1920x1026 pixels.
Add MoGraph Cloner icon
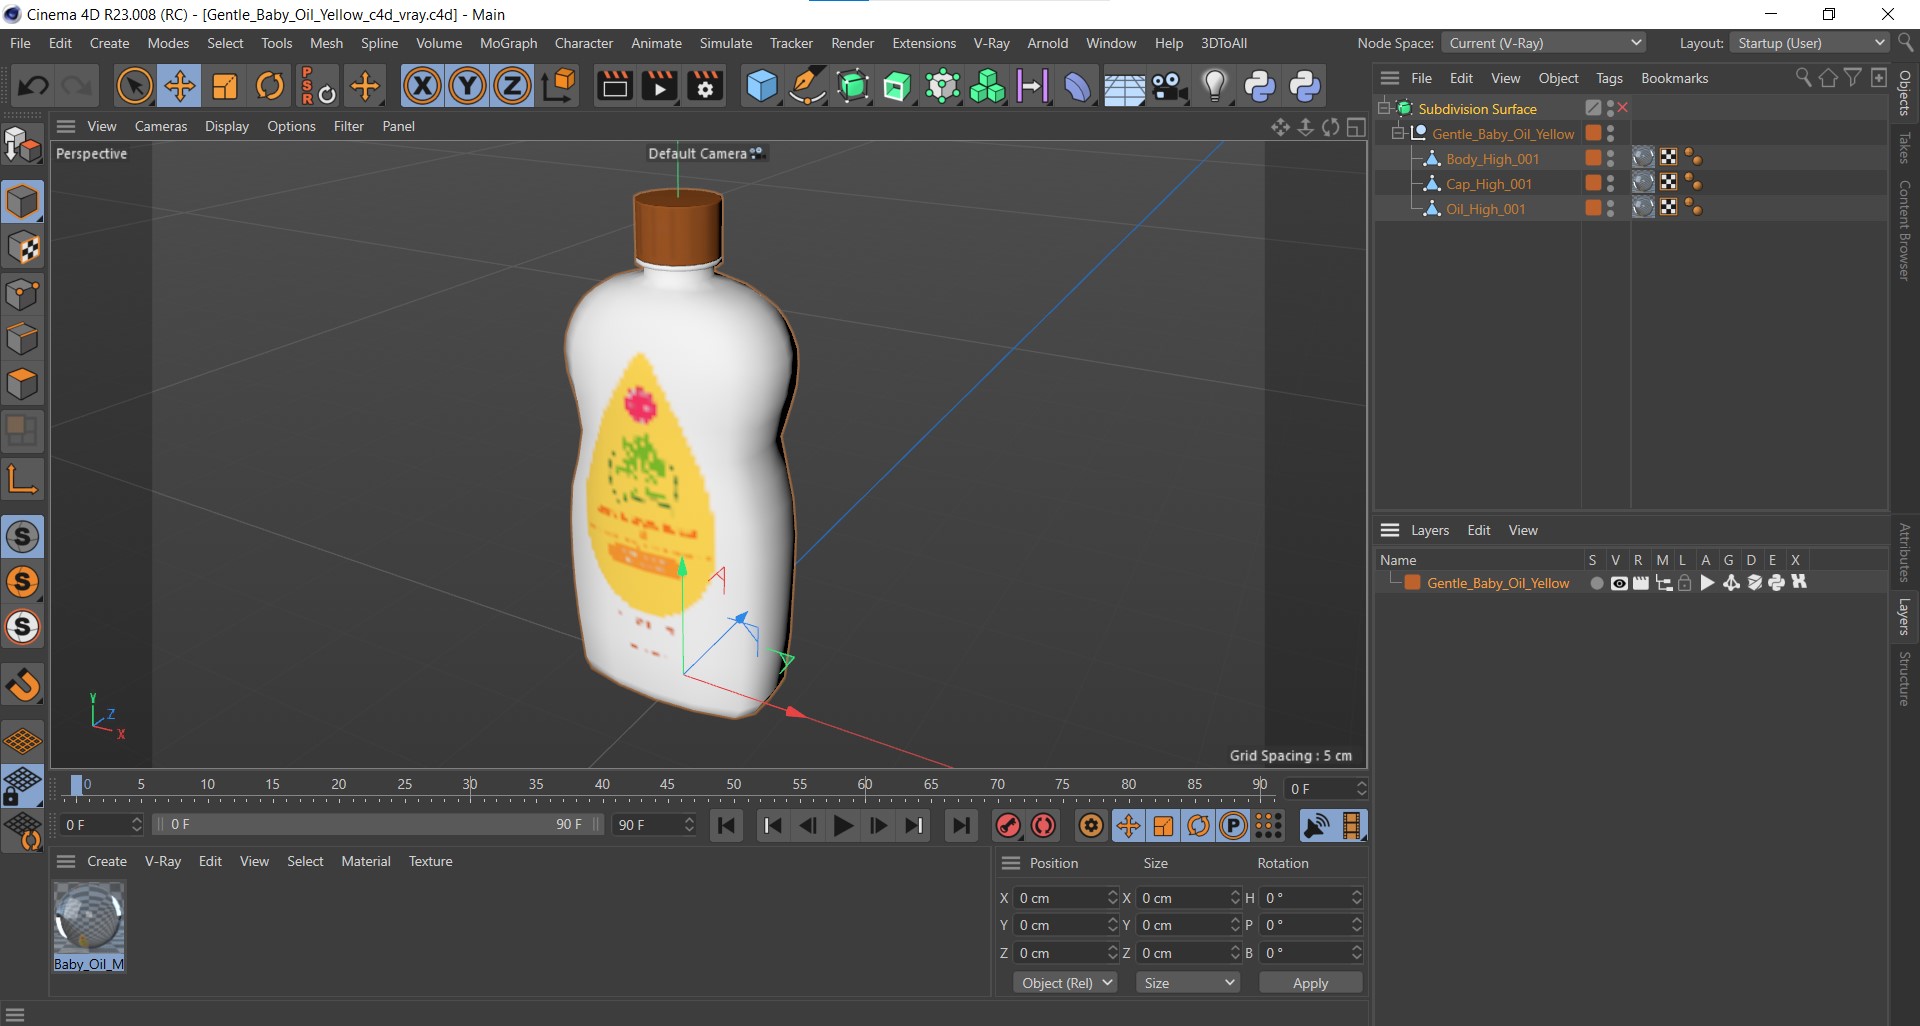(x=987, y=86)
